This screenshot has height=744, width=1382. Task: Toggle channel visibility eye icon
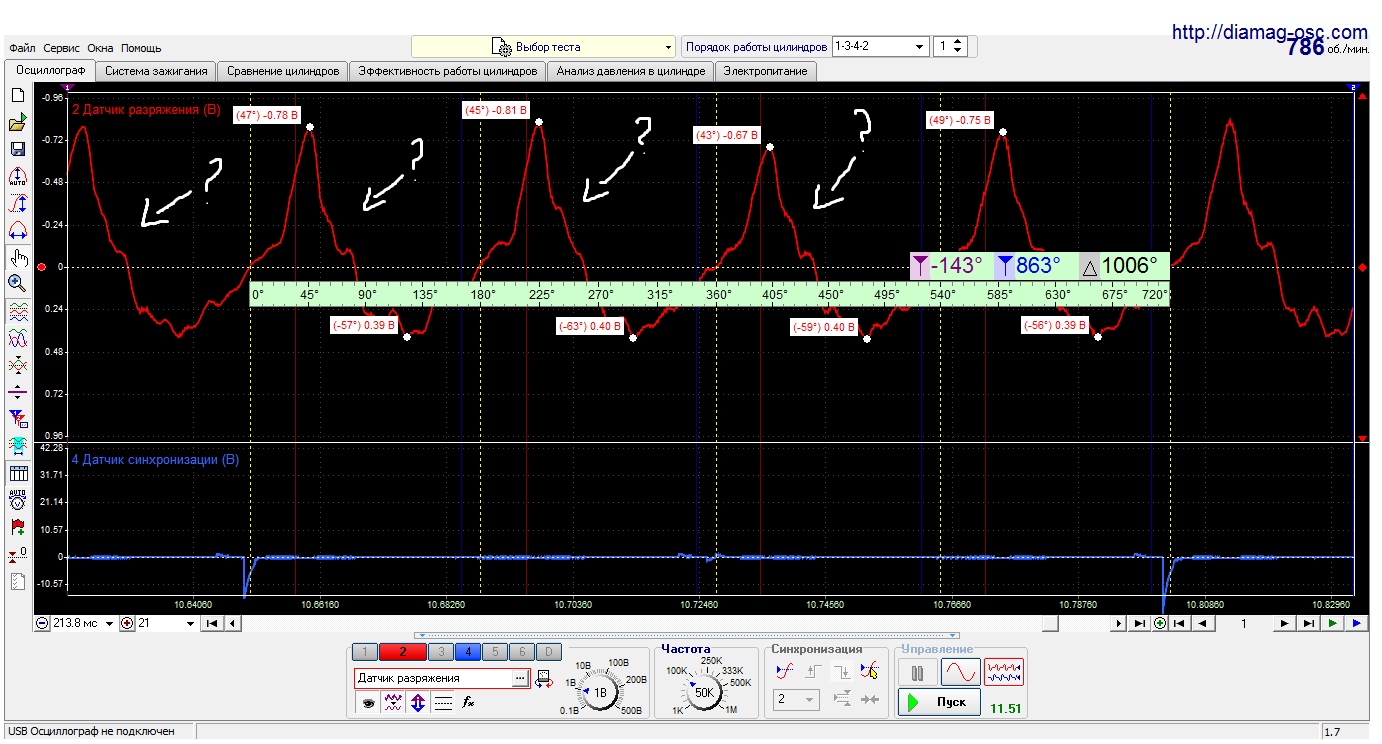(x=368, y=703)
